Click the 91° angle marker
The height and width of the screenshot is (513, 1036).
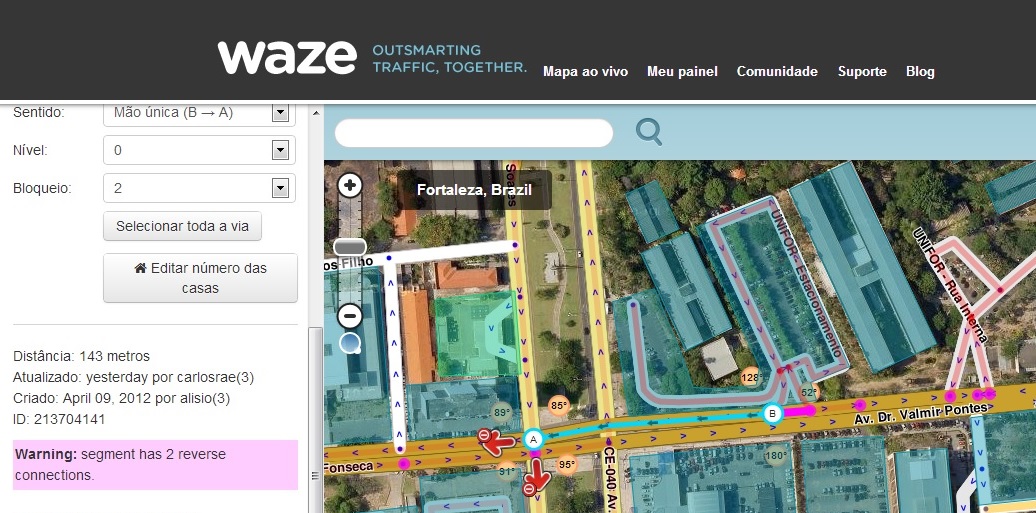(x=507, y=472)
